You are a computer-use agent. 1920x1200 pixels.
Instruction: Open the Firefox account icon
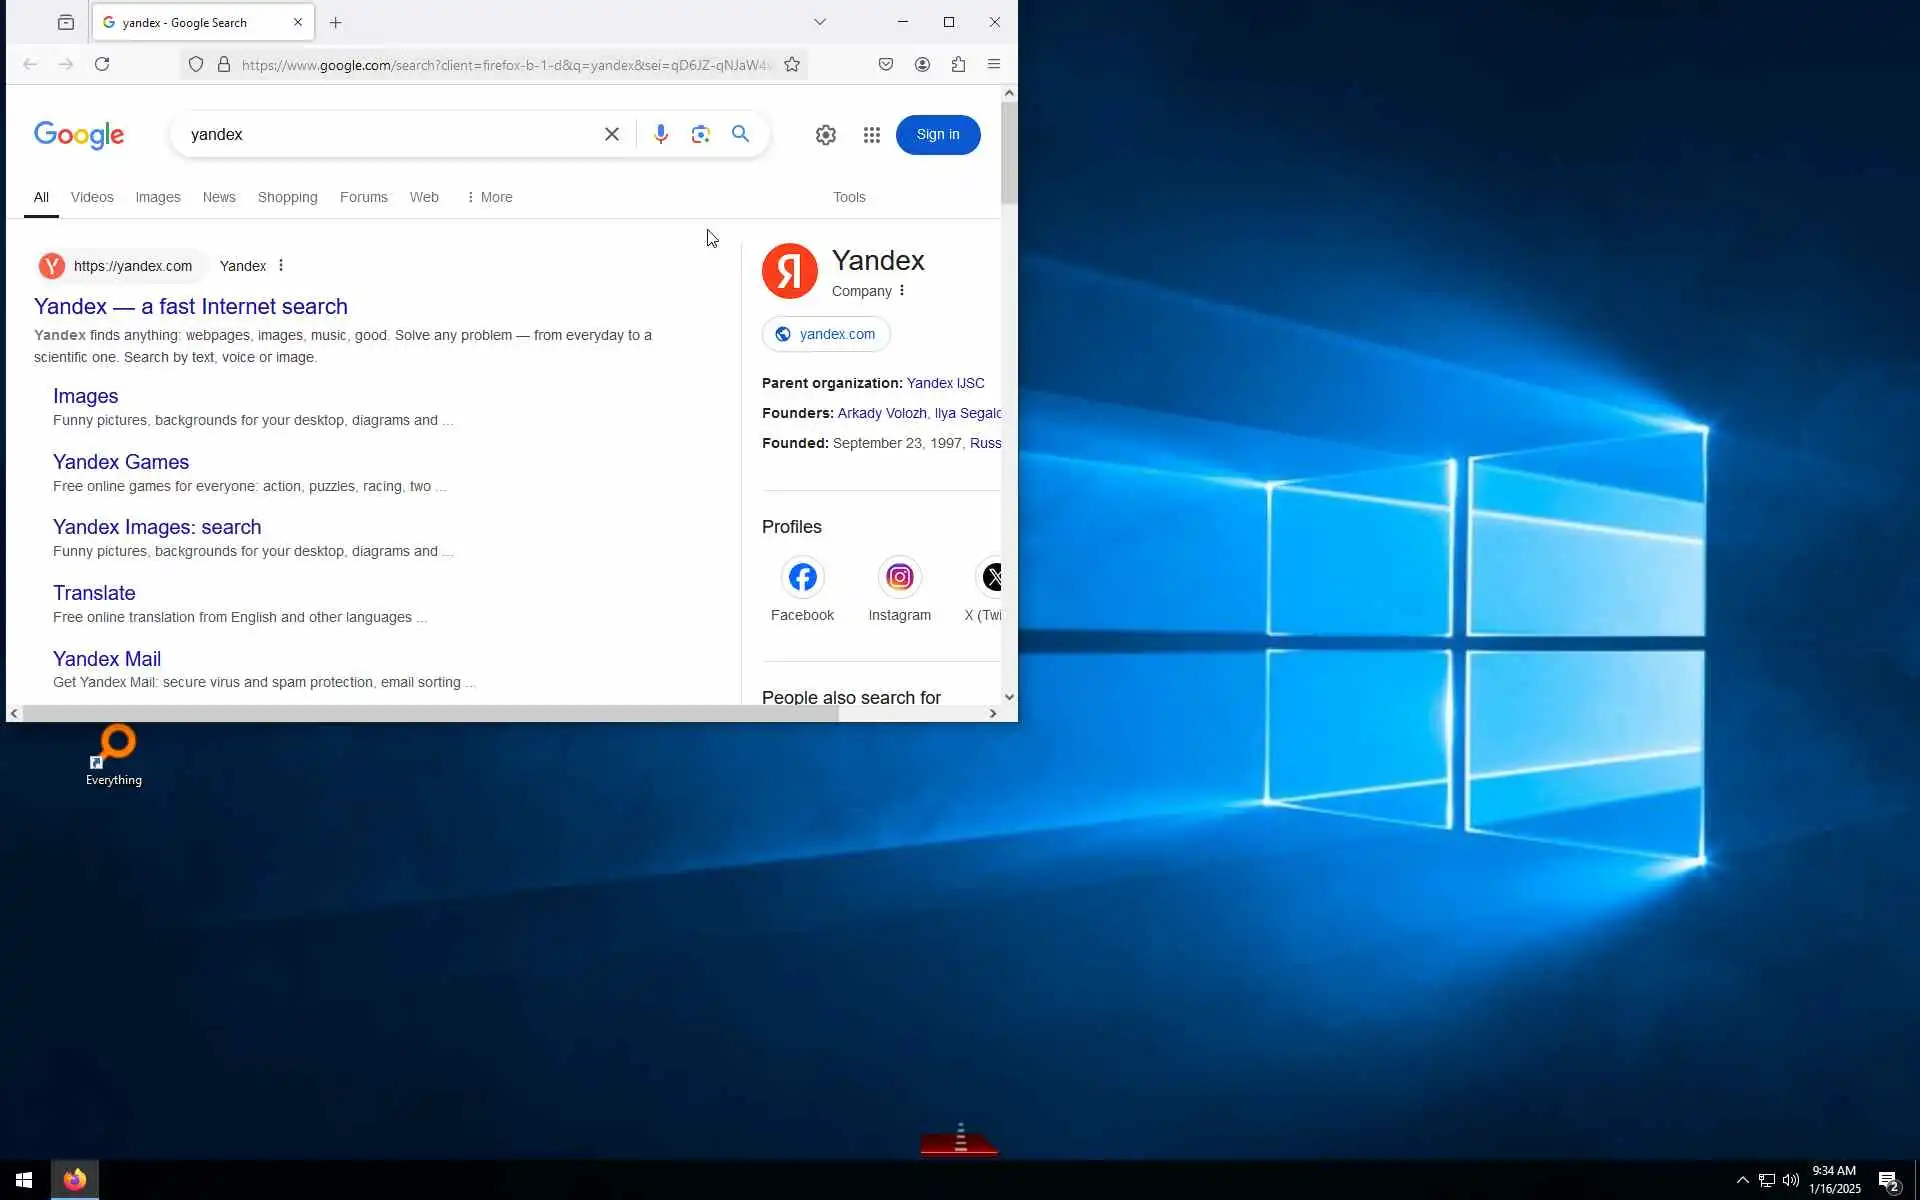click(922, 65)
